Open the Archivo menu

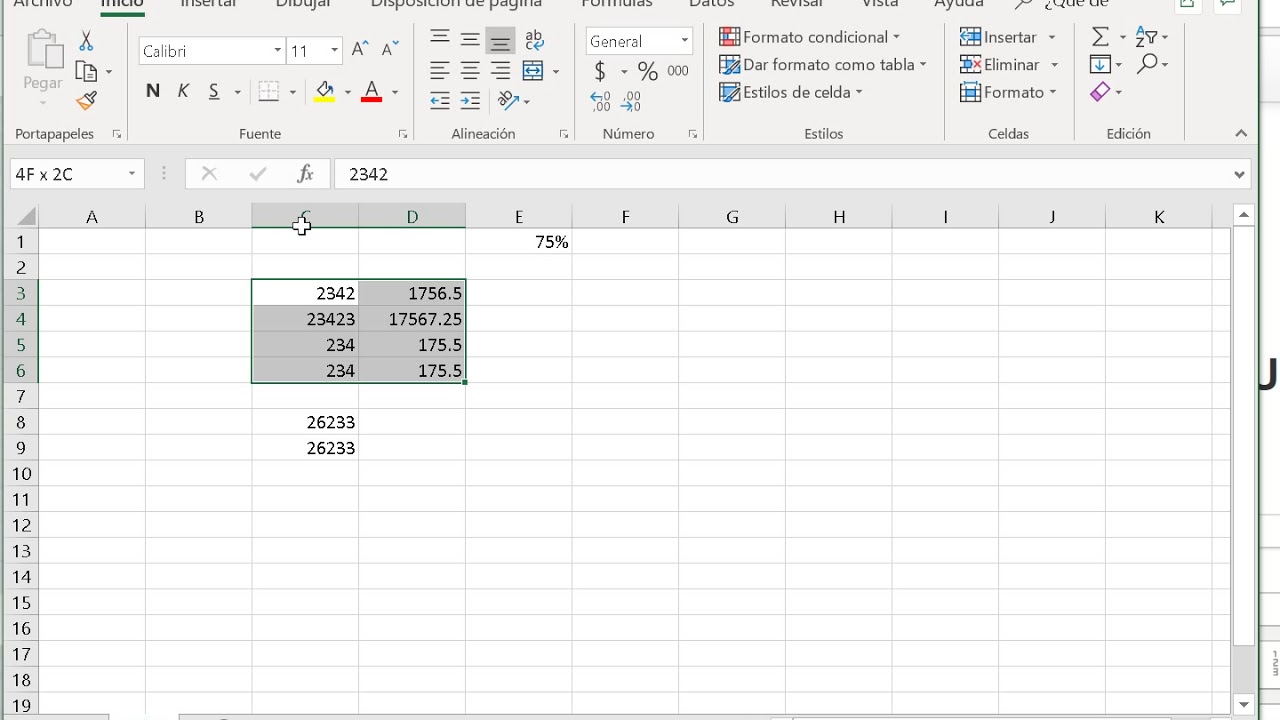click(x=42, y=4)
